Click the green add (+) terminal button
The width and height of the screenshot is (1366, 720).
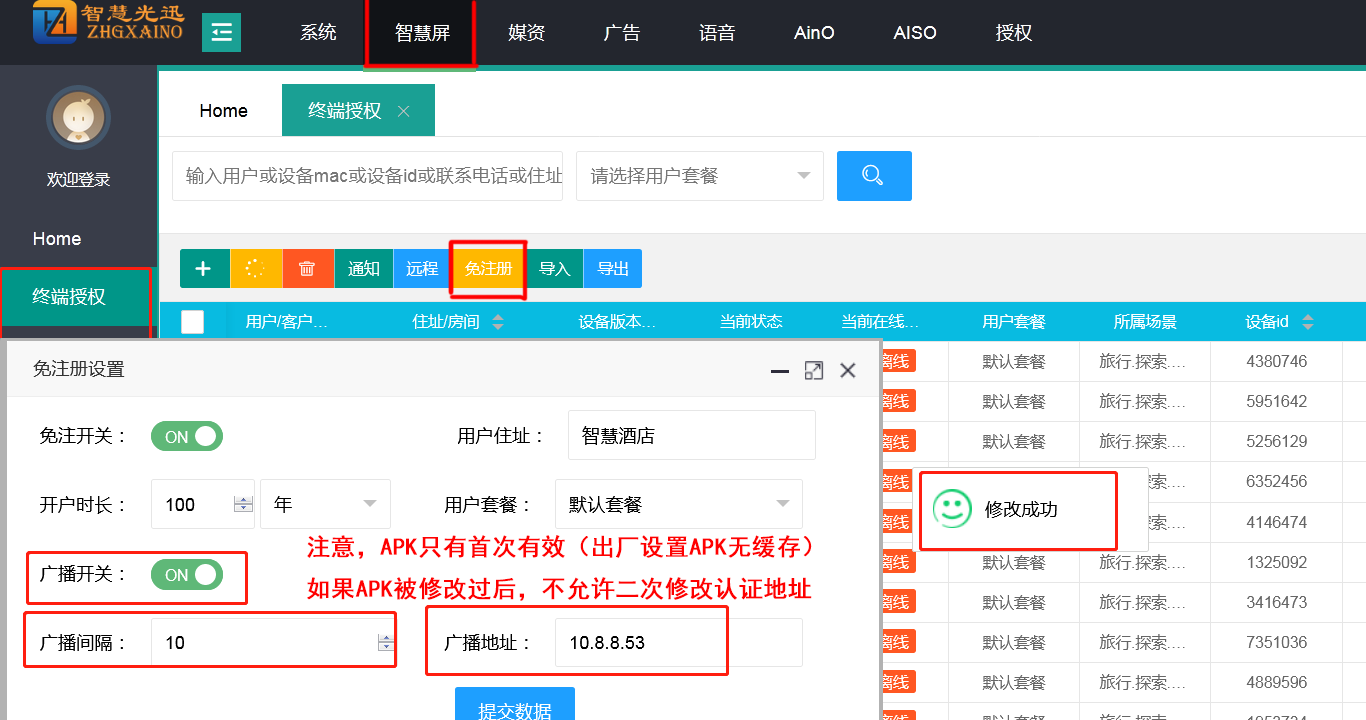(x=204, y=269)
